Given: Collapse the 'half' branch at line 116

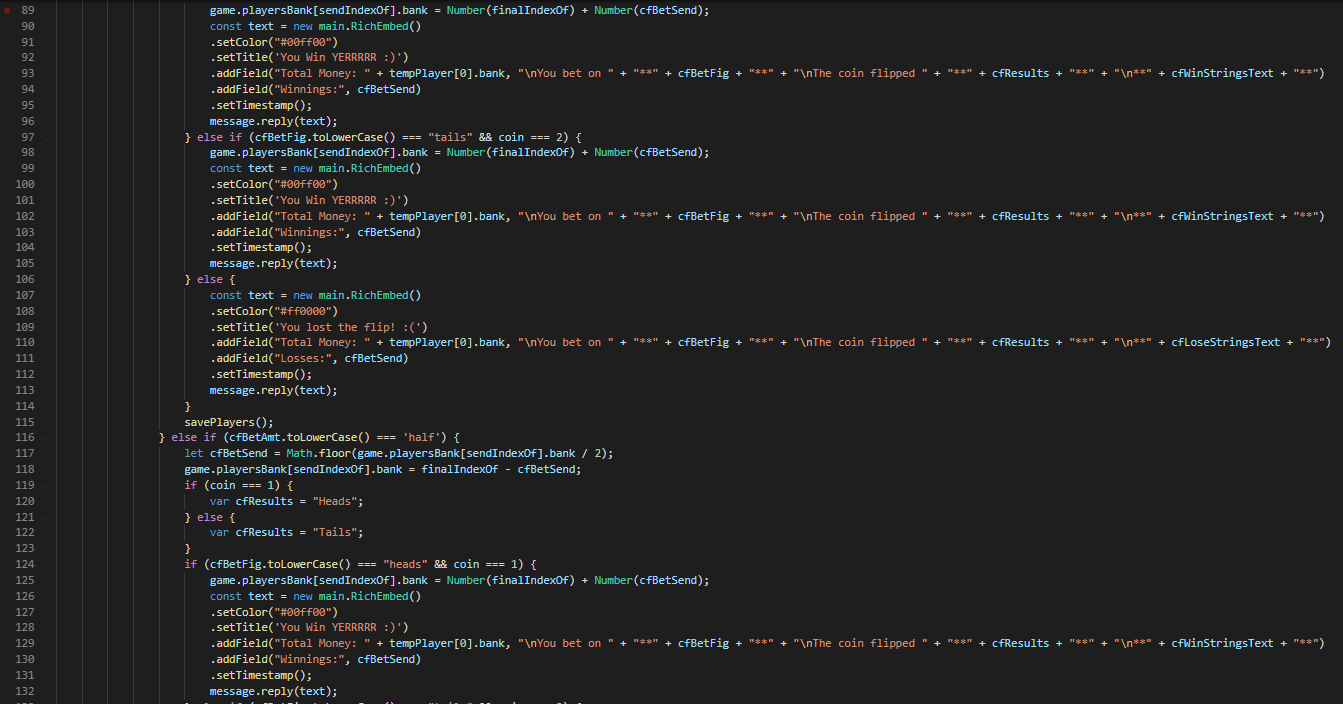Looking at the screenshot, I should pos(47,438).
